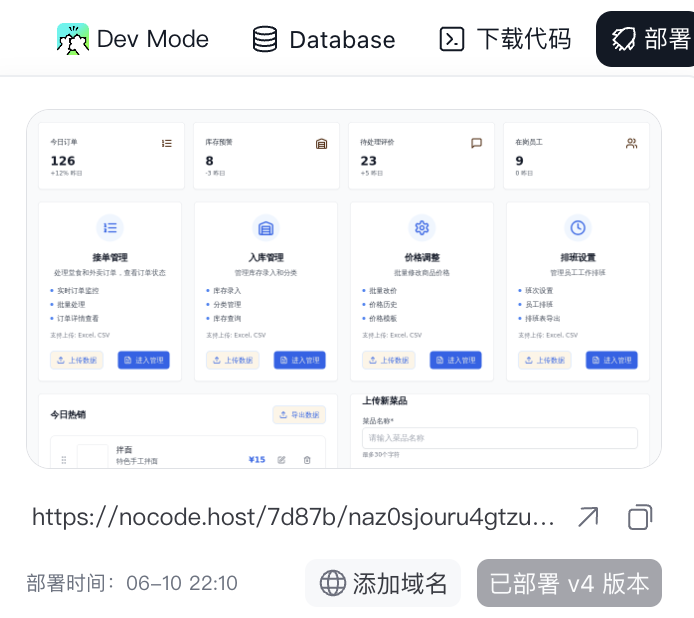694x618 pixels.
Task: Click the ¥15 price on 拌面
Action: pos(257,460)
